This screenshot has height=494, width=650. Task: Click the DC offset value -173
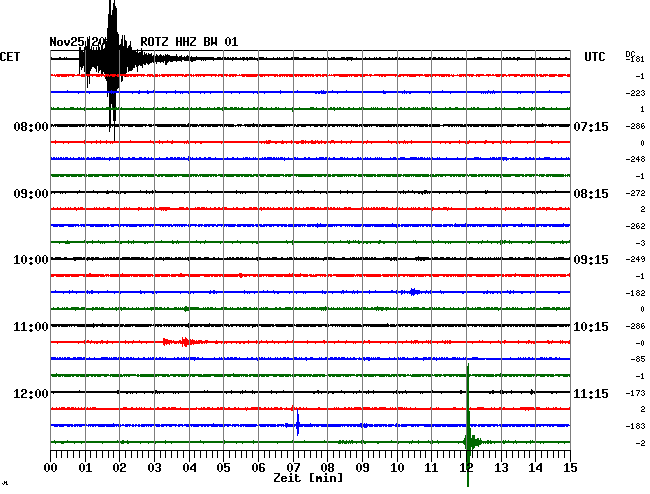click(x=635, y=393)
